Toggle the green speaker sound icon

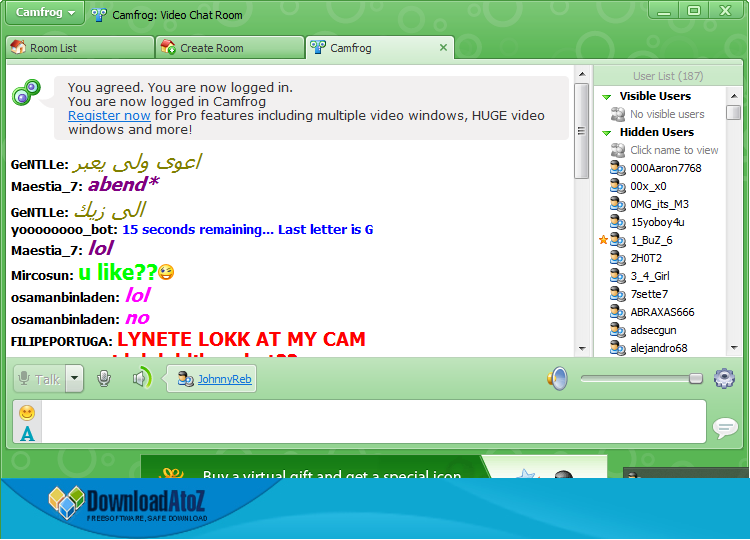142,379
